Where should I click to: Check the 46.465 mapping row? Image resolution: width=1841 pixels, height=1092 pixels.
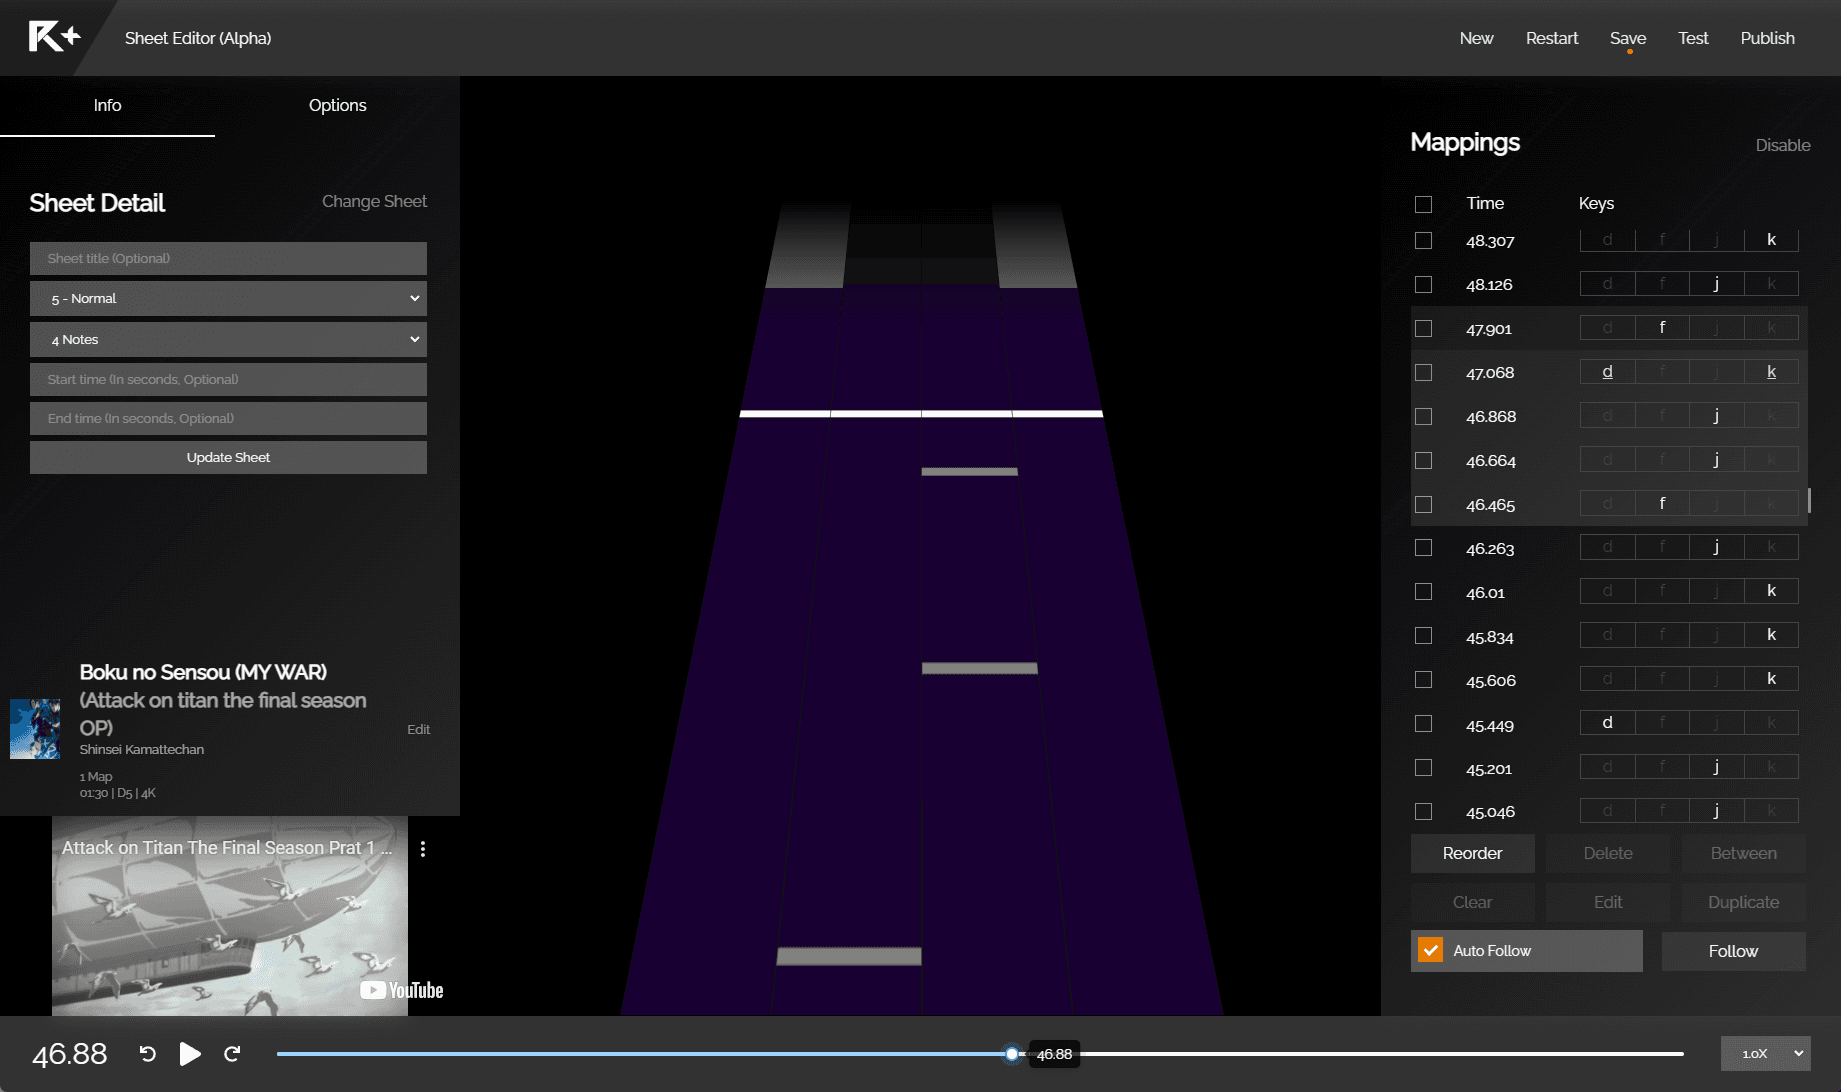click(1423, 505)
